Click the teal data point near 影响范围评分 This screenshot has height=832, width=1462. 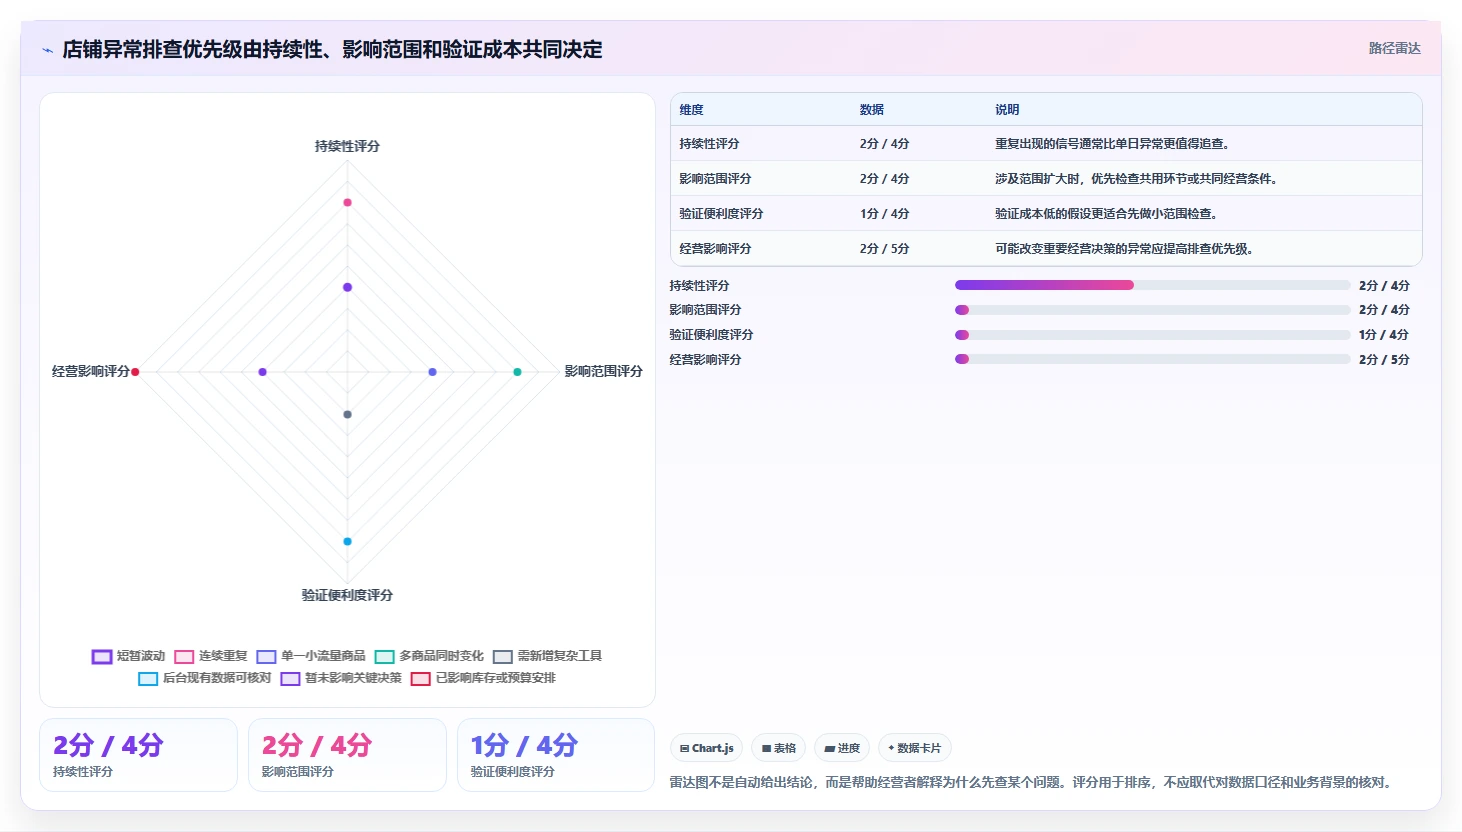point(517,372)
